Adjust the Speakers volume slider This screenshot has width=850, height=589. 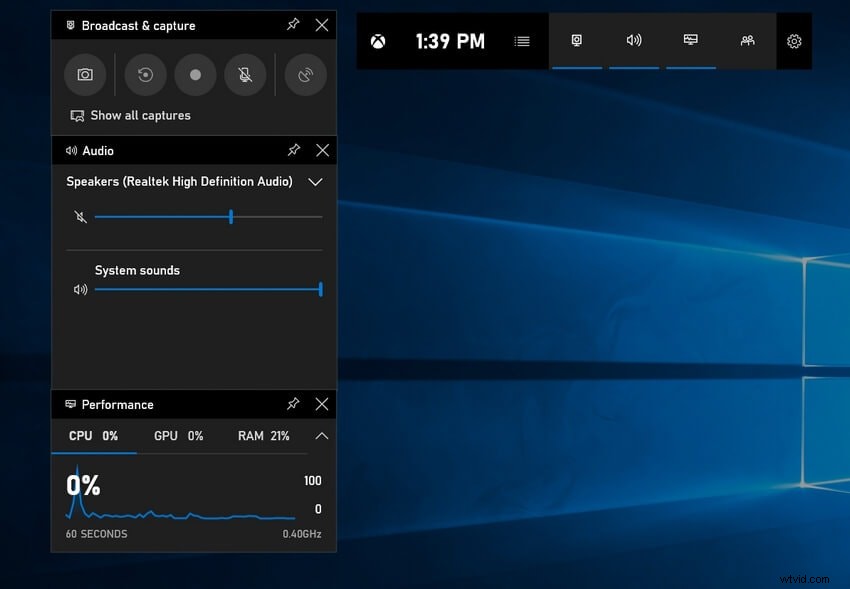pos(230,216)
